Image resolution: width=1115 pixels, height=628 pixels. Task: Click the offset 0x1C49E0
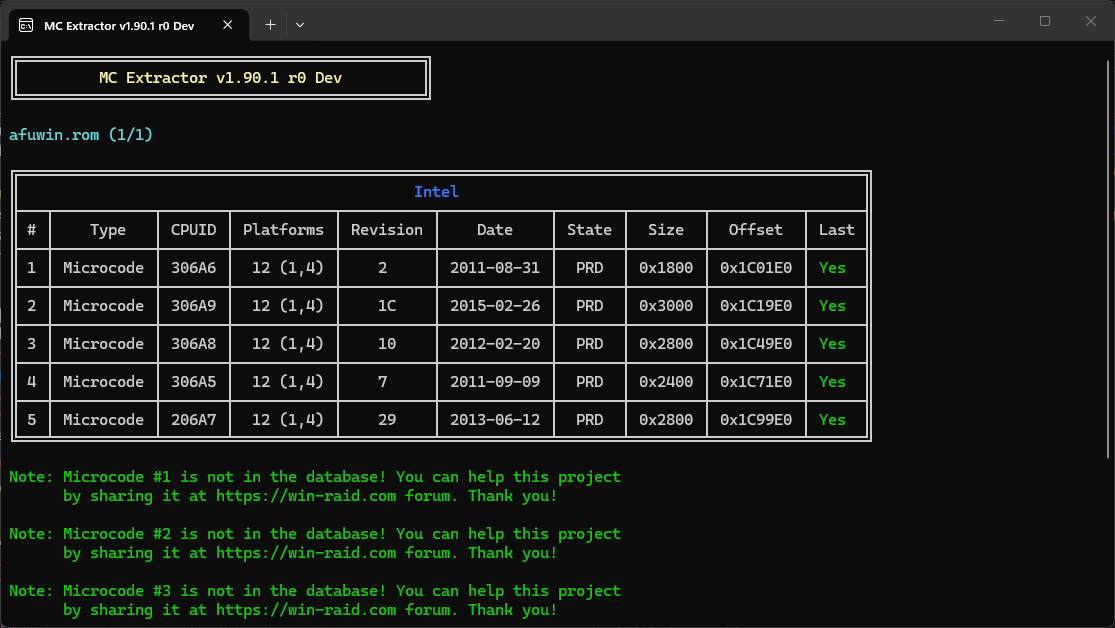pyautogui.click(x=756, y=344)
